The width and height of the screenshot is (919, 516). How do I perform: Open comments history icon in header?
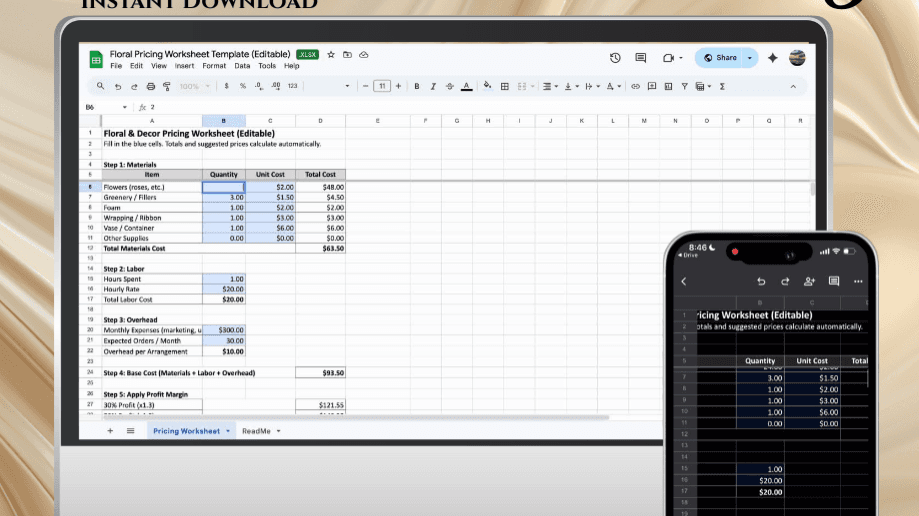pyautogui.click(x=641, y=57)
